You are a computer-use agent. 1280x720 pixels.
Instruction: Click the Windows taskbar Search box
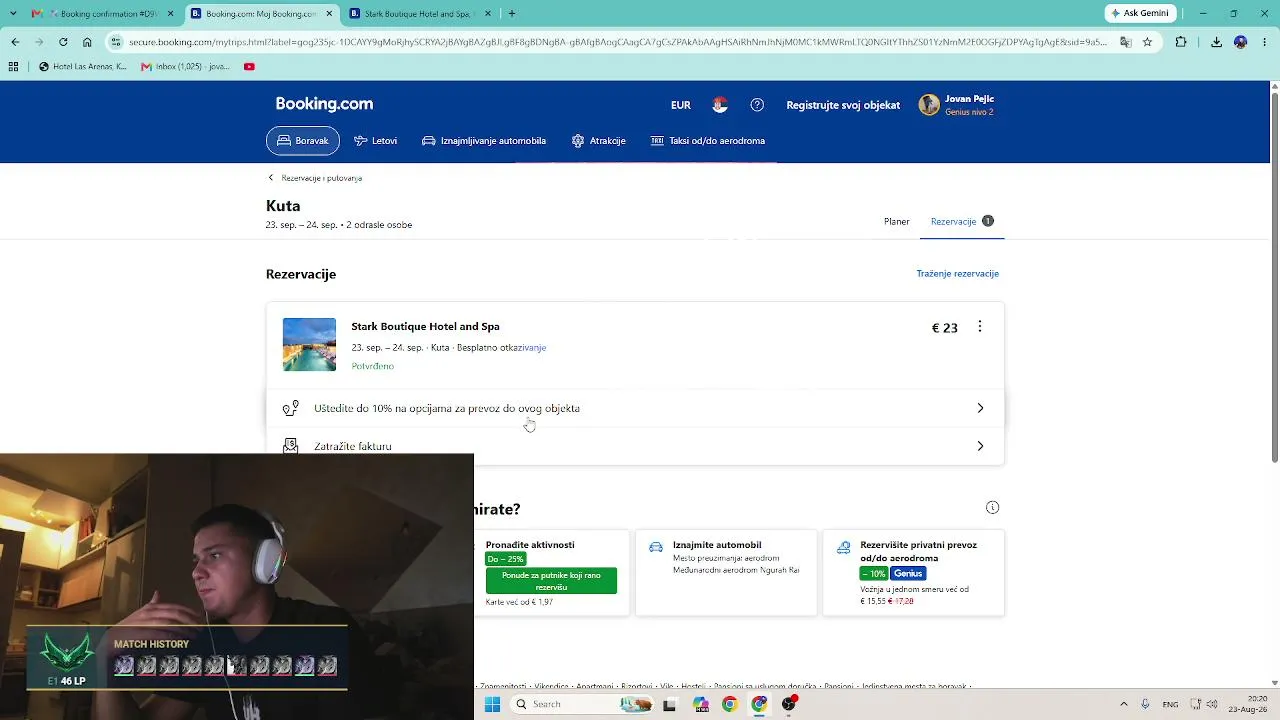coord(583,704)
